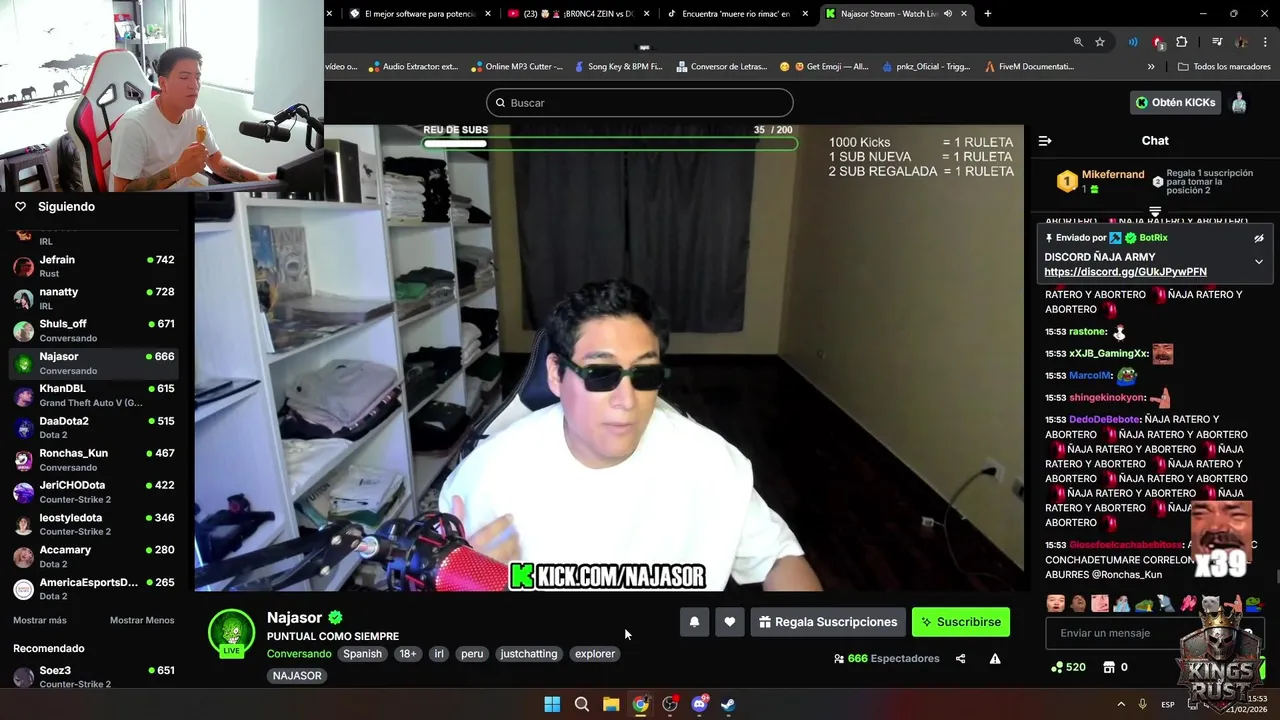
Task: Show more bookmarks with the double chevron
Action: coord(1151,67)
